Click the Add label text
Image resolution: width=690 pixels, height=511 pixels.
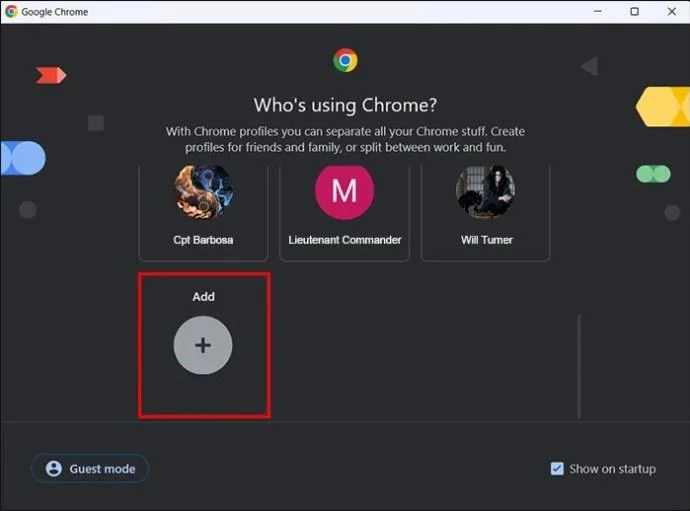pyautogui.click(x=203, y=297)
